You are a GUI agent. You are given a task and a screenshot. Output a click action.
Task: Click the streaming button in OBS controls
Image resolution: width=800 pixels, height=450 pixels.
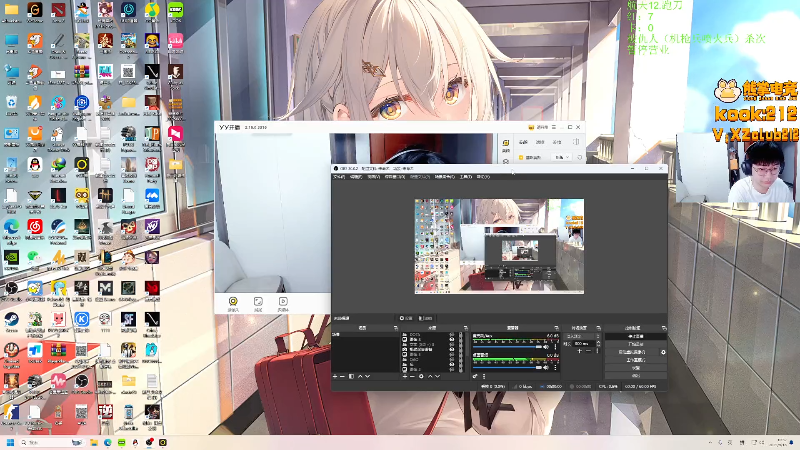[x=636, y=336]
